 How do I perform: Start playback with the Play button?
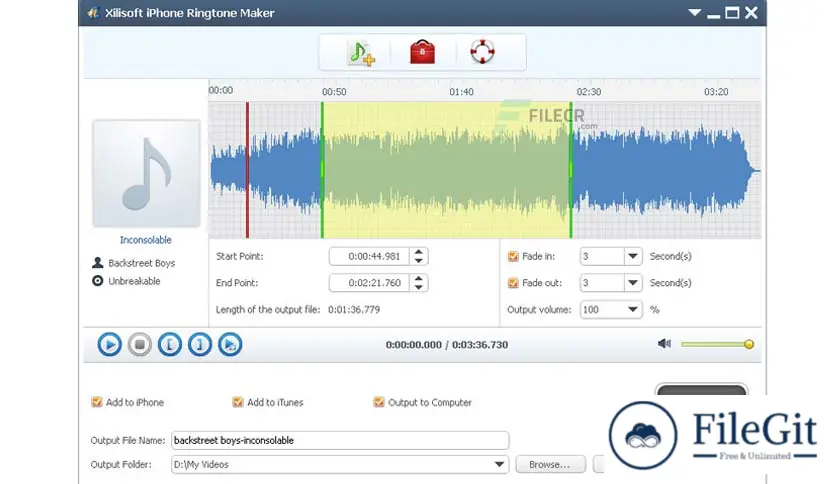click(x=109, y=344)
